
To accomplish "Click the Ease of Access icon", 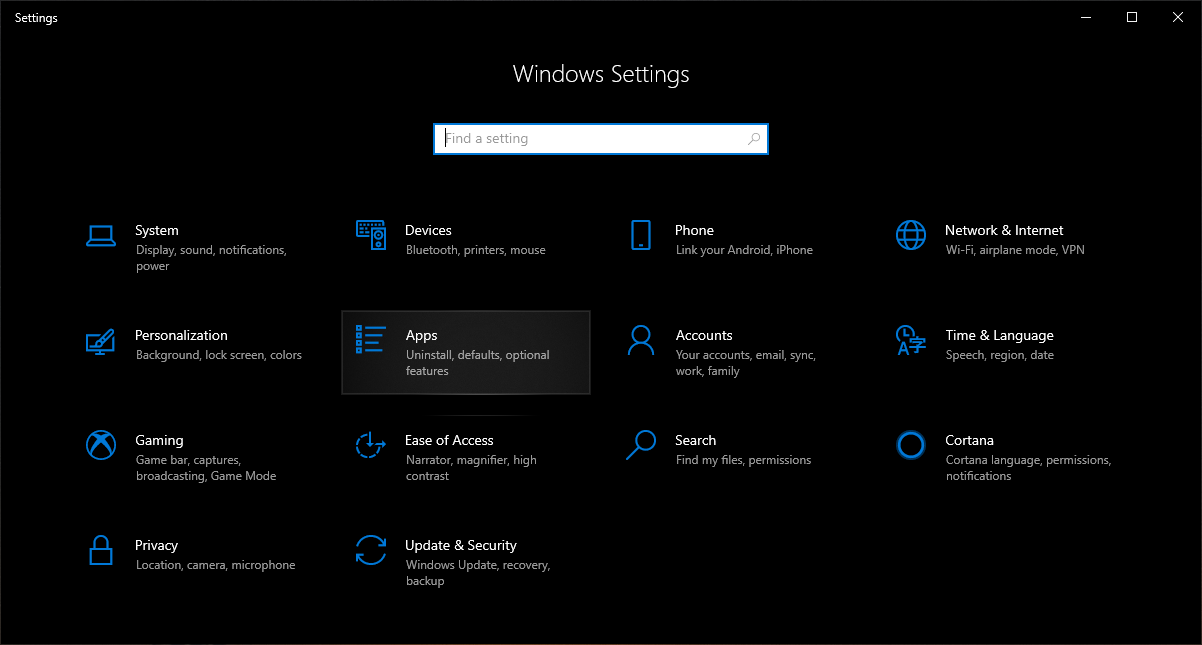I will 371,445.
